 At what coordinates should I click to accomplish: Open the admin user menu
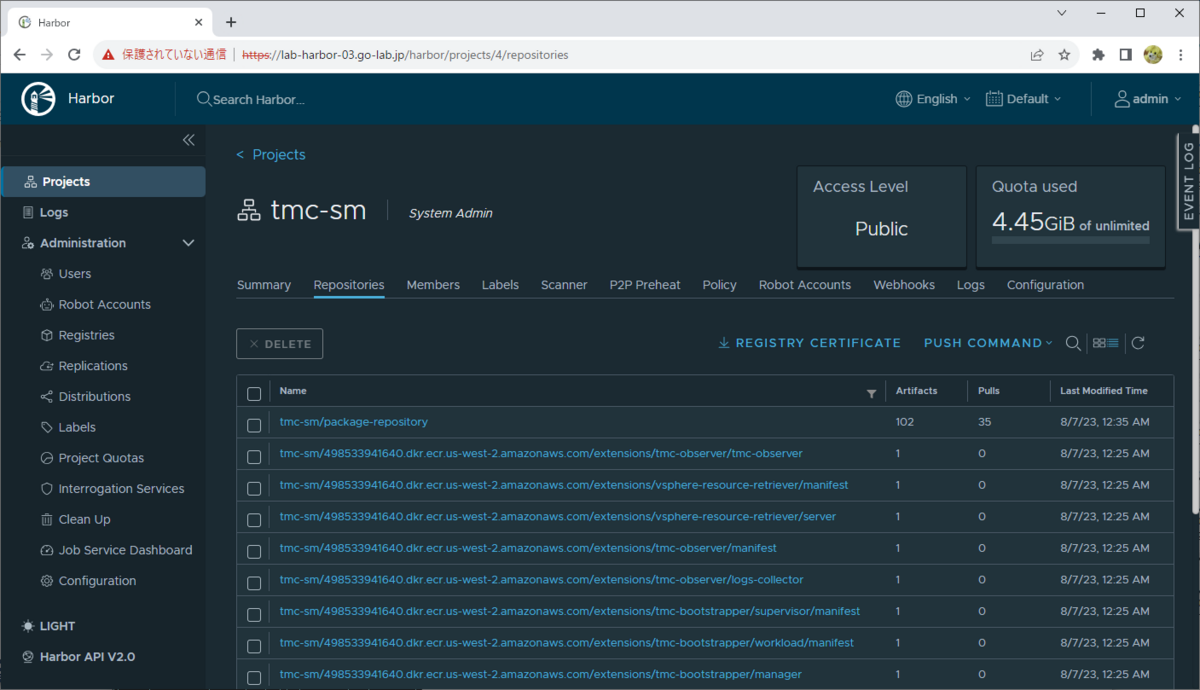[x=1148, y=99]
